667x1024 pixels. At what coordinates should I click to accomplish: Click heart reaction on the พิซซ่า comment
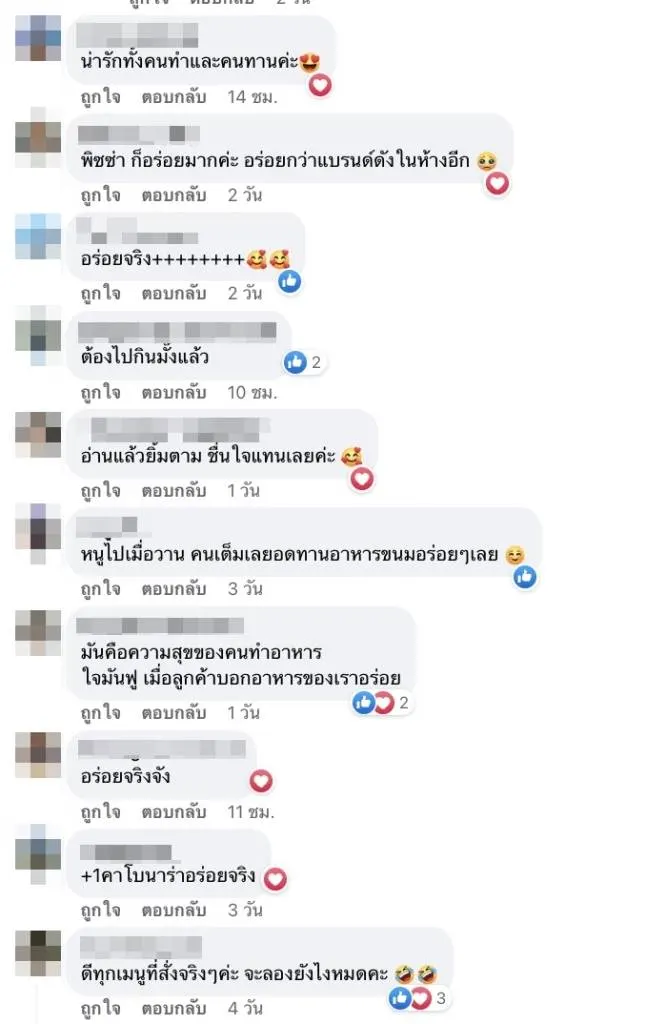(x=497, y=184)
